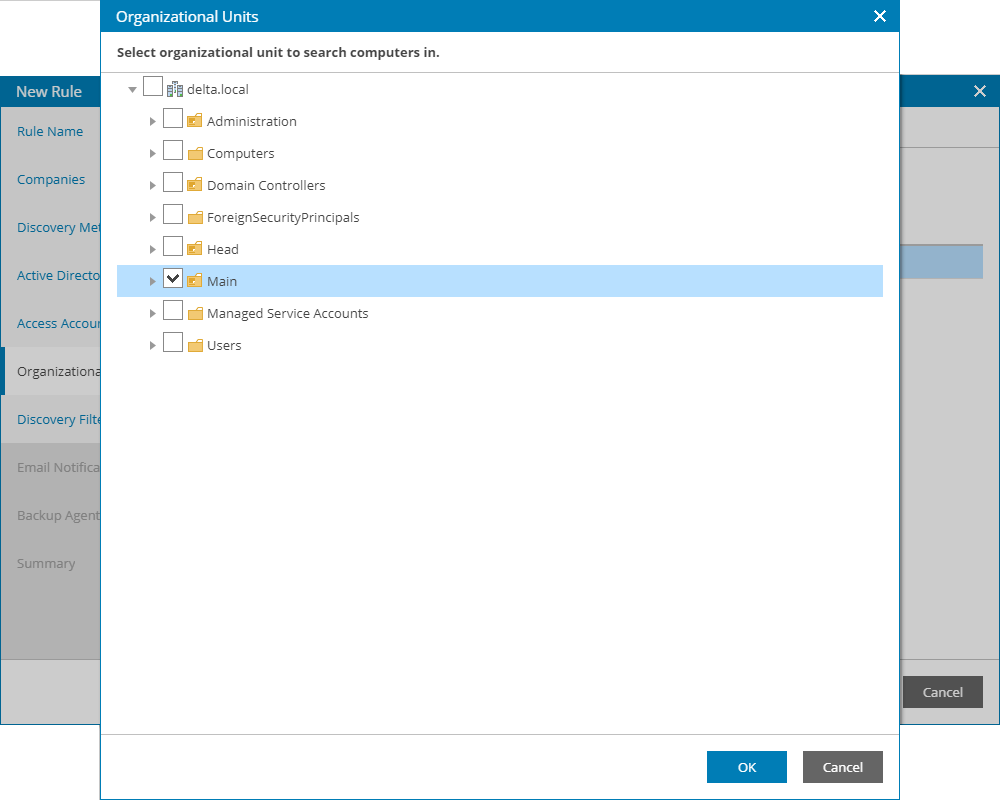Go to the Companies wizard step

click(51, 179)
